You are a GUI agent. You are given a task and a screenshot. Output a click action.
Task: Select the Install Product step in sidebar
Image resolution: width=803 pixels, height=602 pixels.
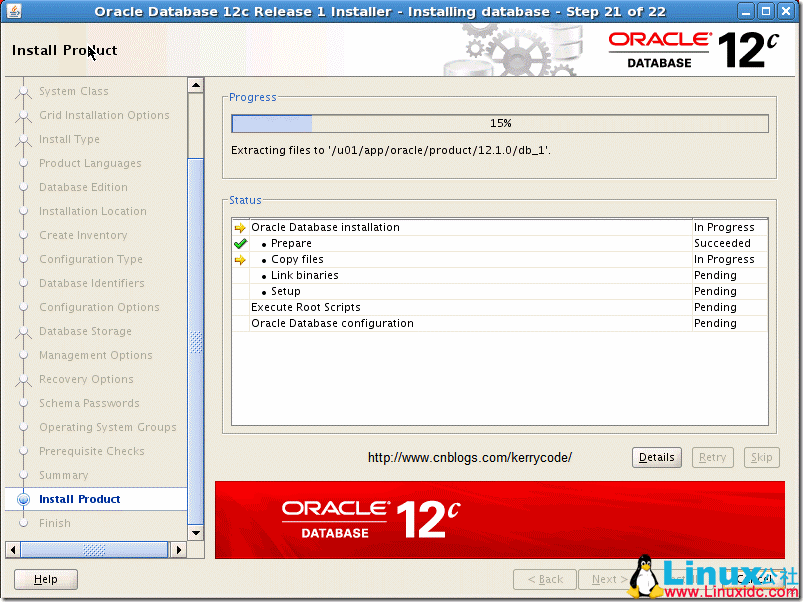78,499
